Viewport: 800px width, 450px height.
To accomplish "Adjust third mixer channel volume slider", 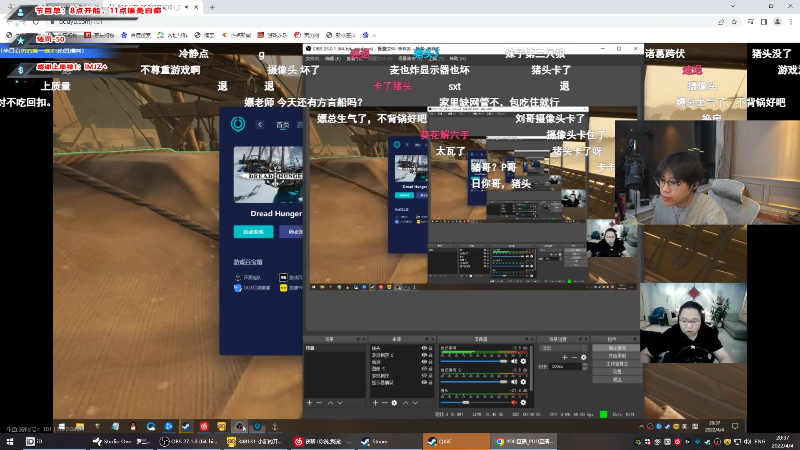I will (475, 403).
